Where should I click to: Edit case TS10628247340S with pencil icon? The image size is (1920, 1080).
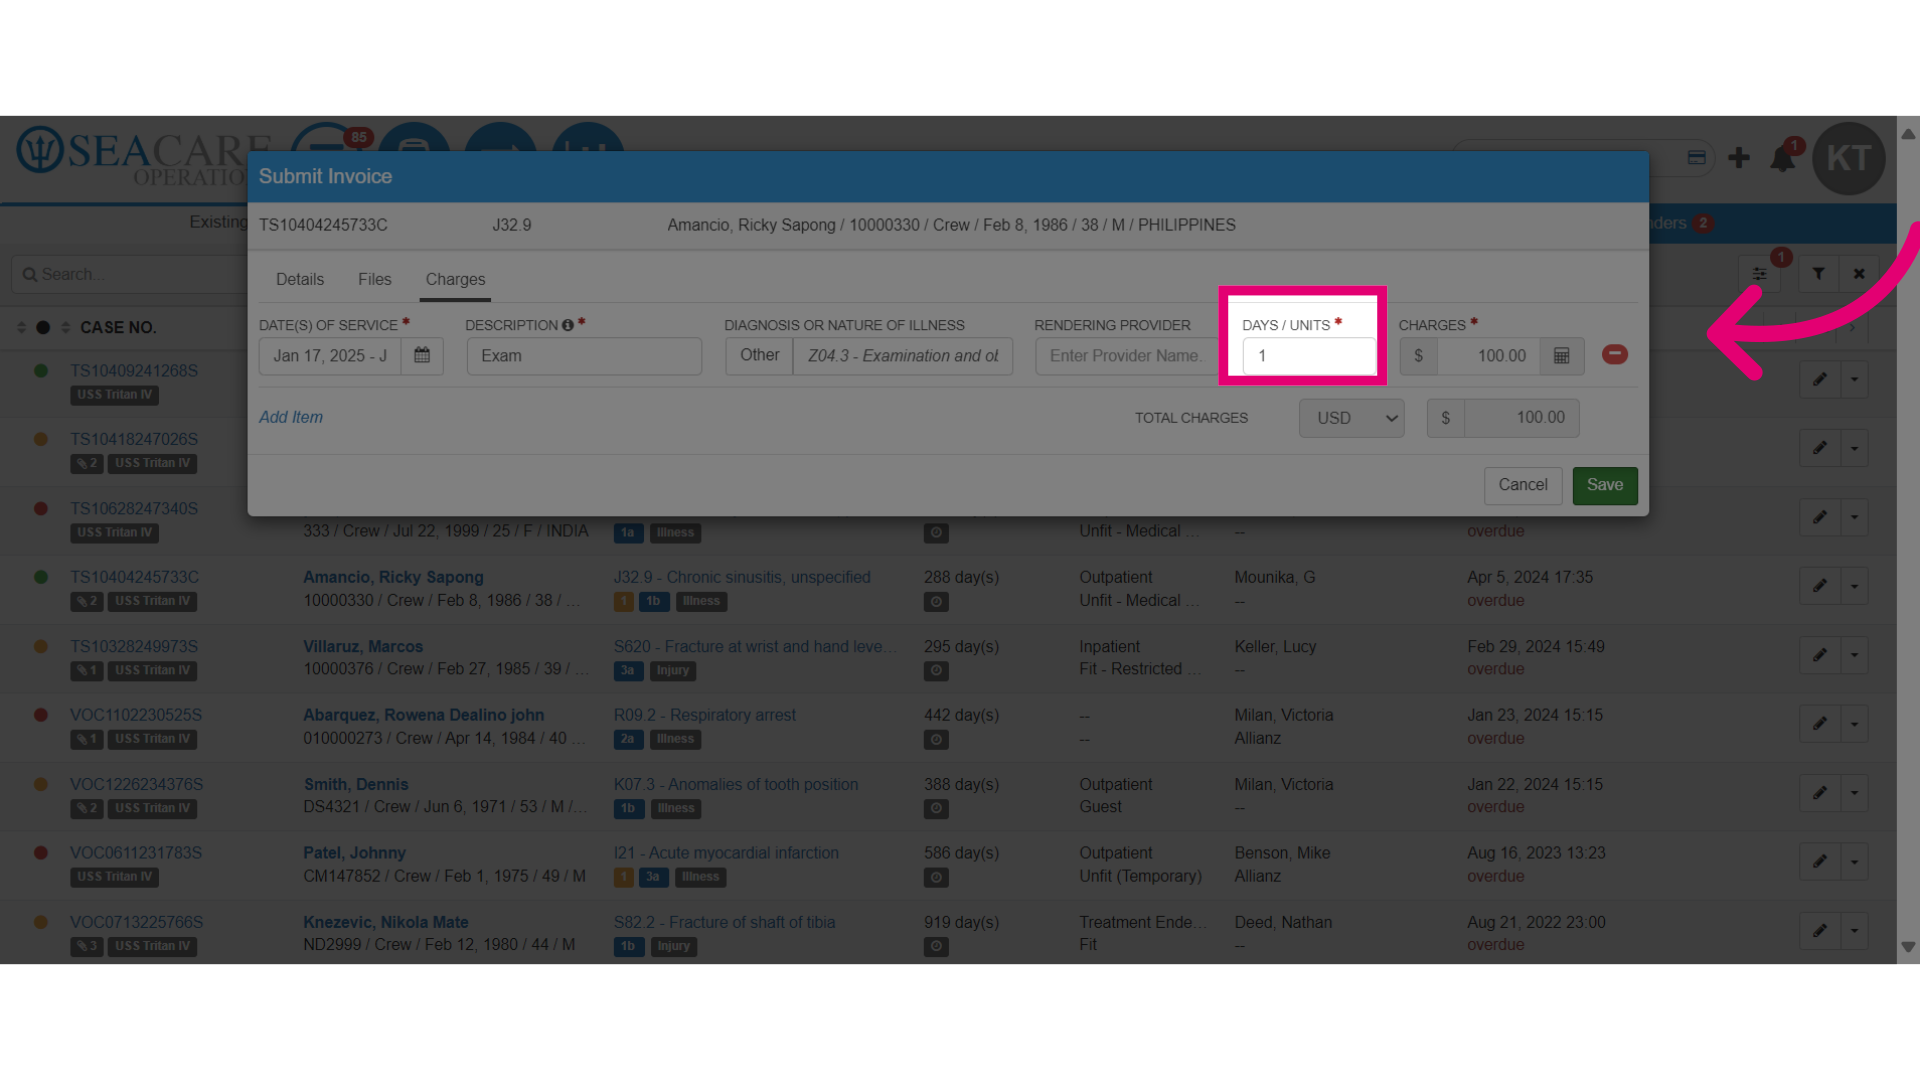click(1820, 517)
